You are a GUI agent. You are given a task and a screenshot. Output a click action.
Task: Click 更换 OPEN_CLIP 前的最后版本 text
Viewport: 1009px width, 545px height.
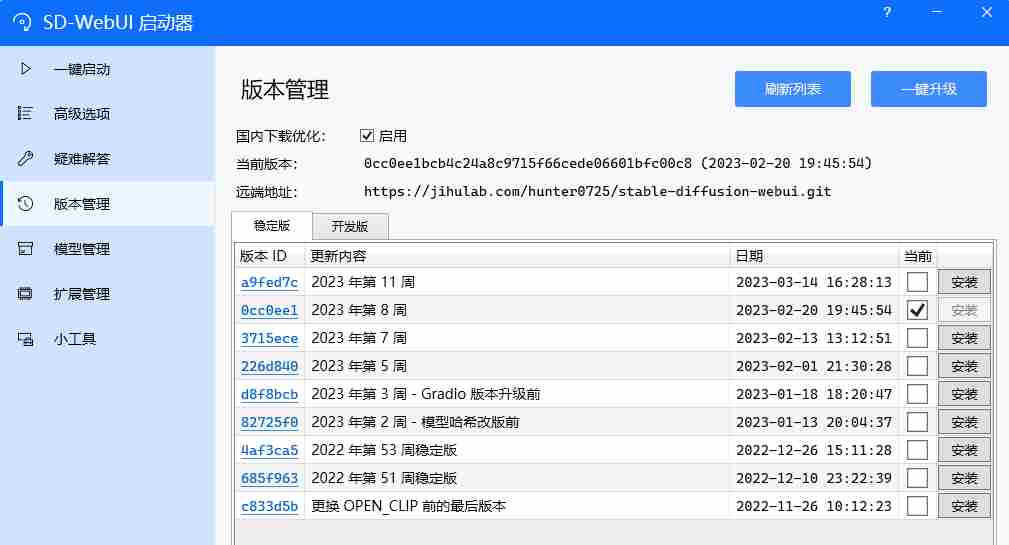[x=409, y=506]
